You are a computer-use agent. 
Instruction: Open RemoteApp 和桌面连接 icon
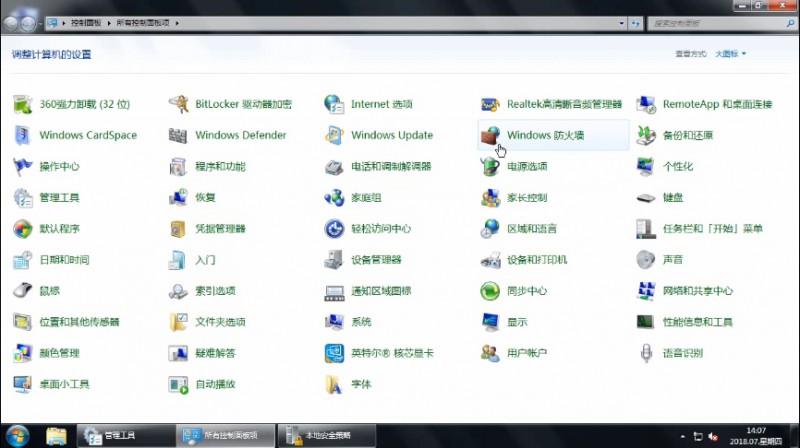click(x=646, y=104)
